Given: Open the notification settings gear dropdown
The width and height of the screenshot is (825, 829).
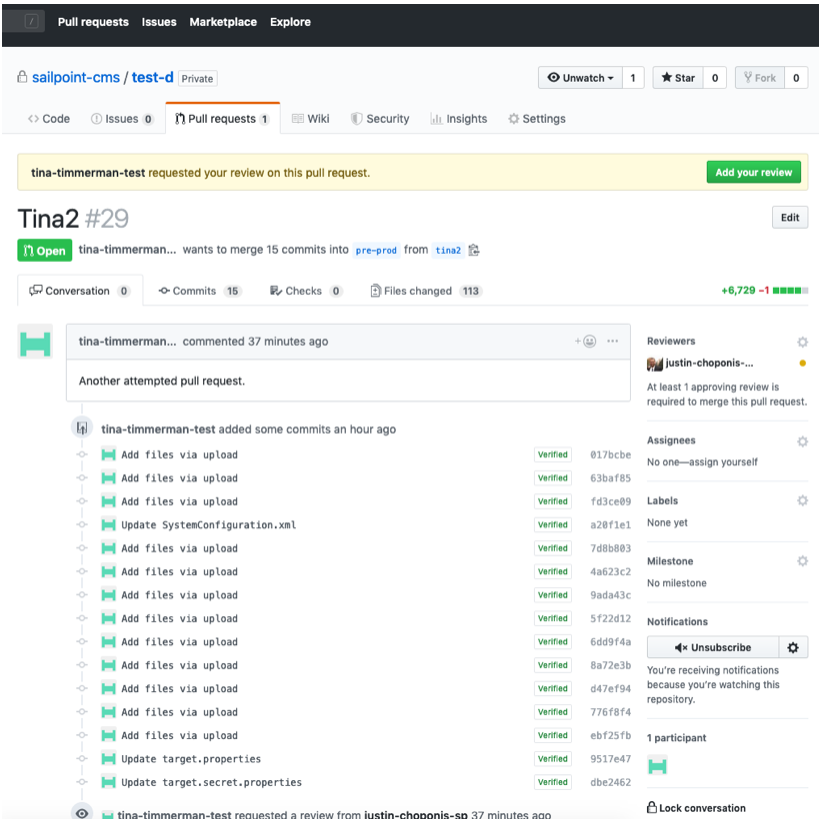Looking at the screenshot, I should coord(793,647).
